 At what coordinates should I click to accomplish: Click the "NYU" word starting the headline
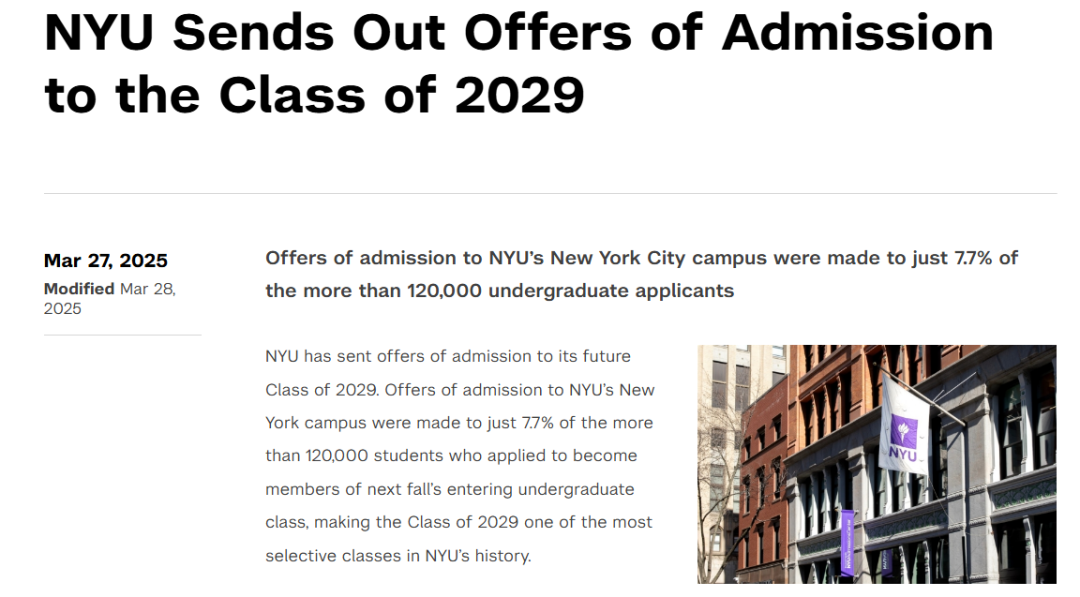point(98,32)
